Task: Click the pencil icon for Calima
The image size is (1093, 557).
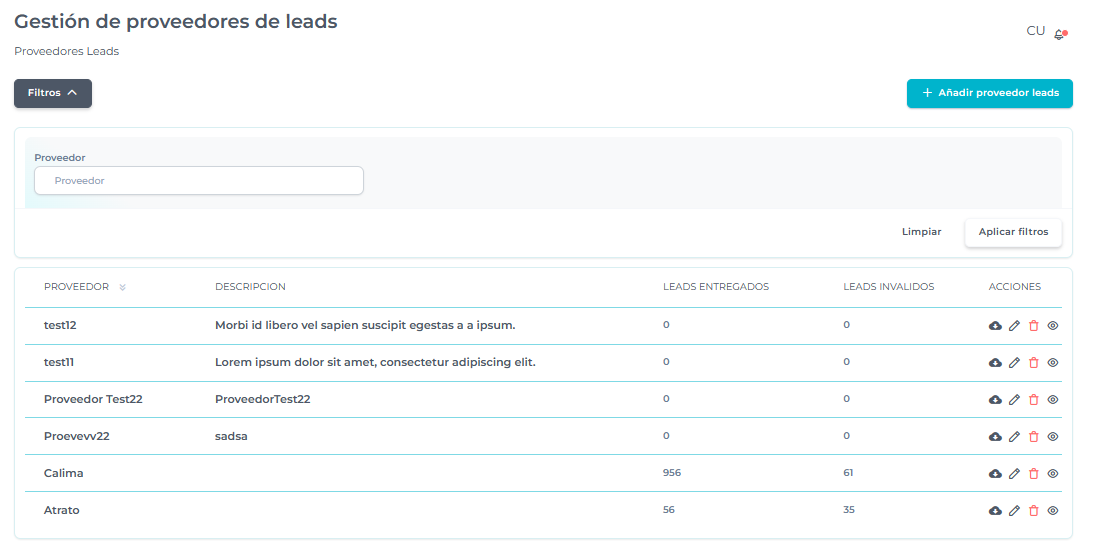Action: [1014, 474]
